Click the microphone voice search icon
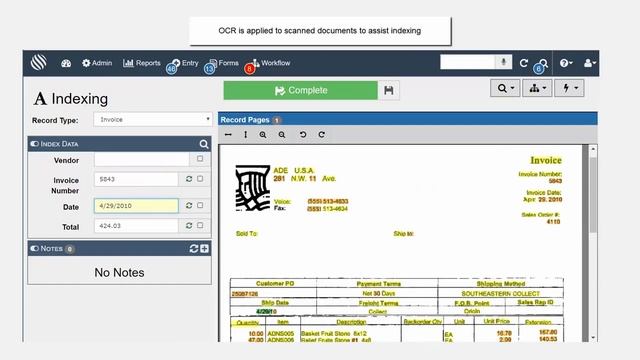The height and width of the screenshot is (360, 640). tap(504, 62)
